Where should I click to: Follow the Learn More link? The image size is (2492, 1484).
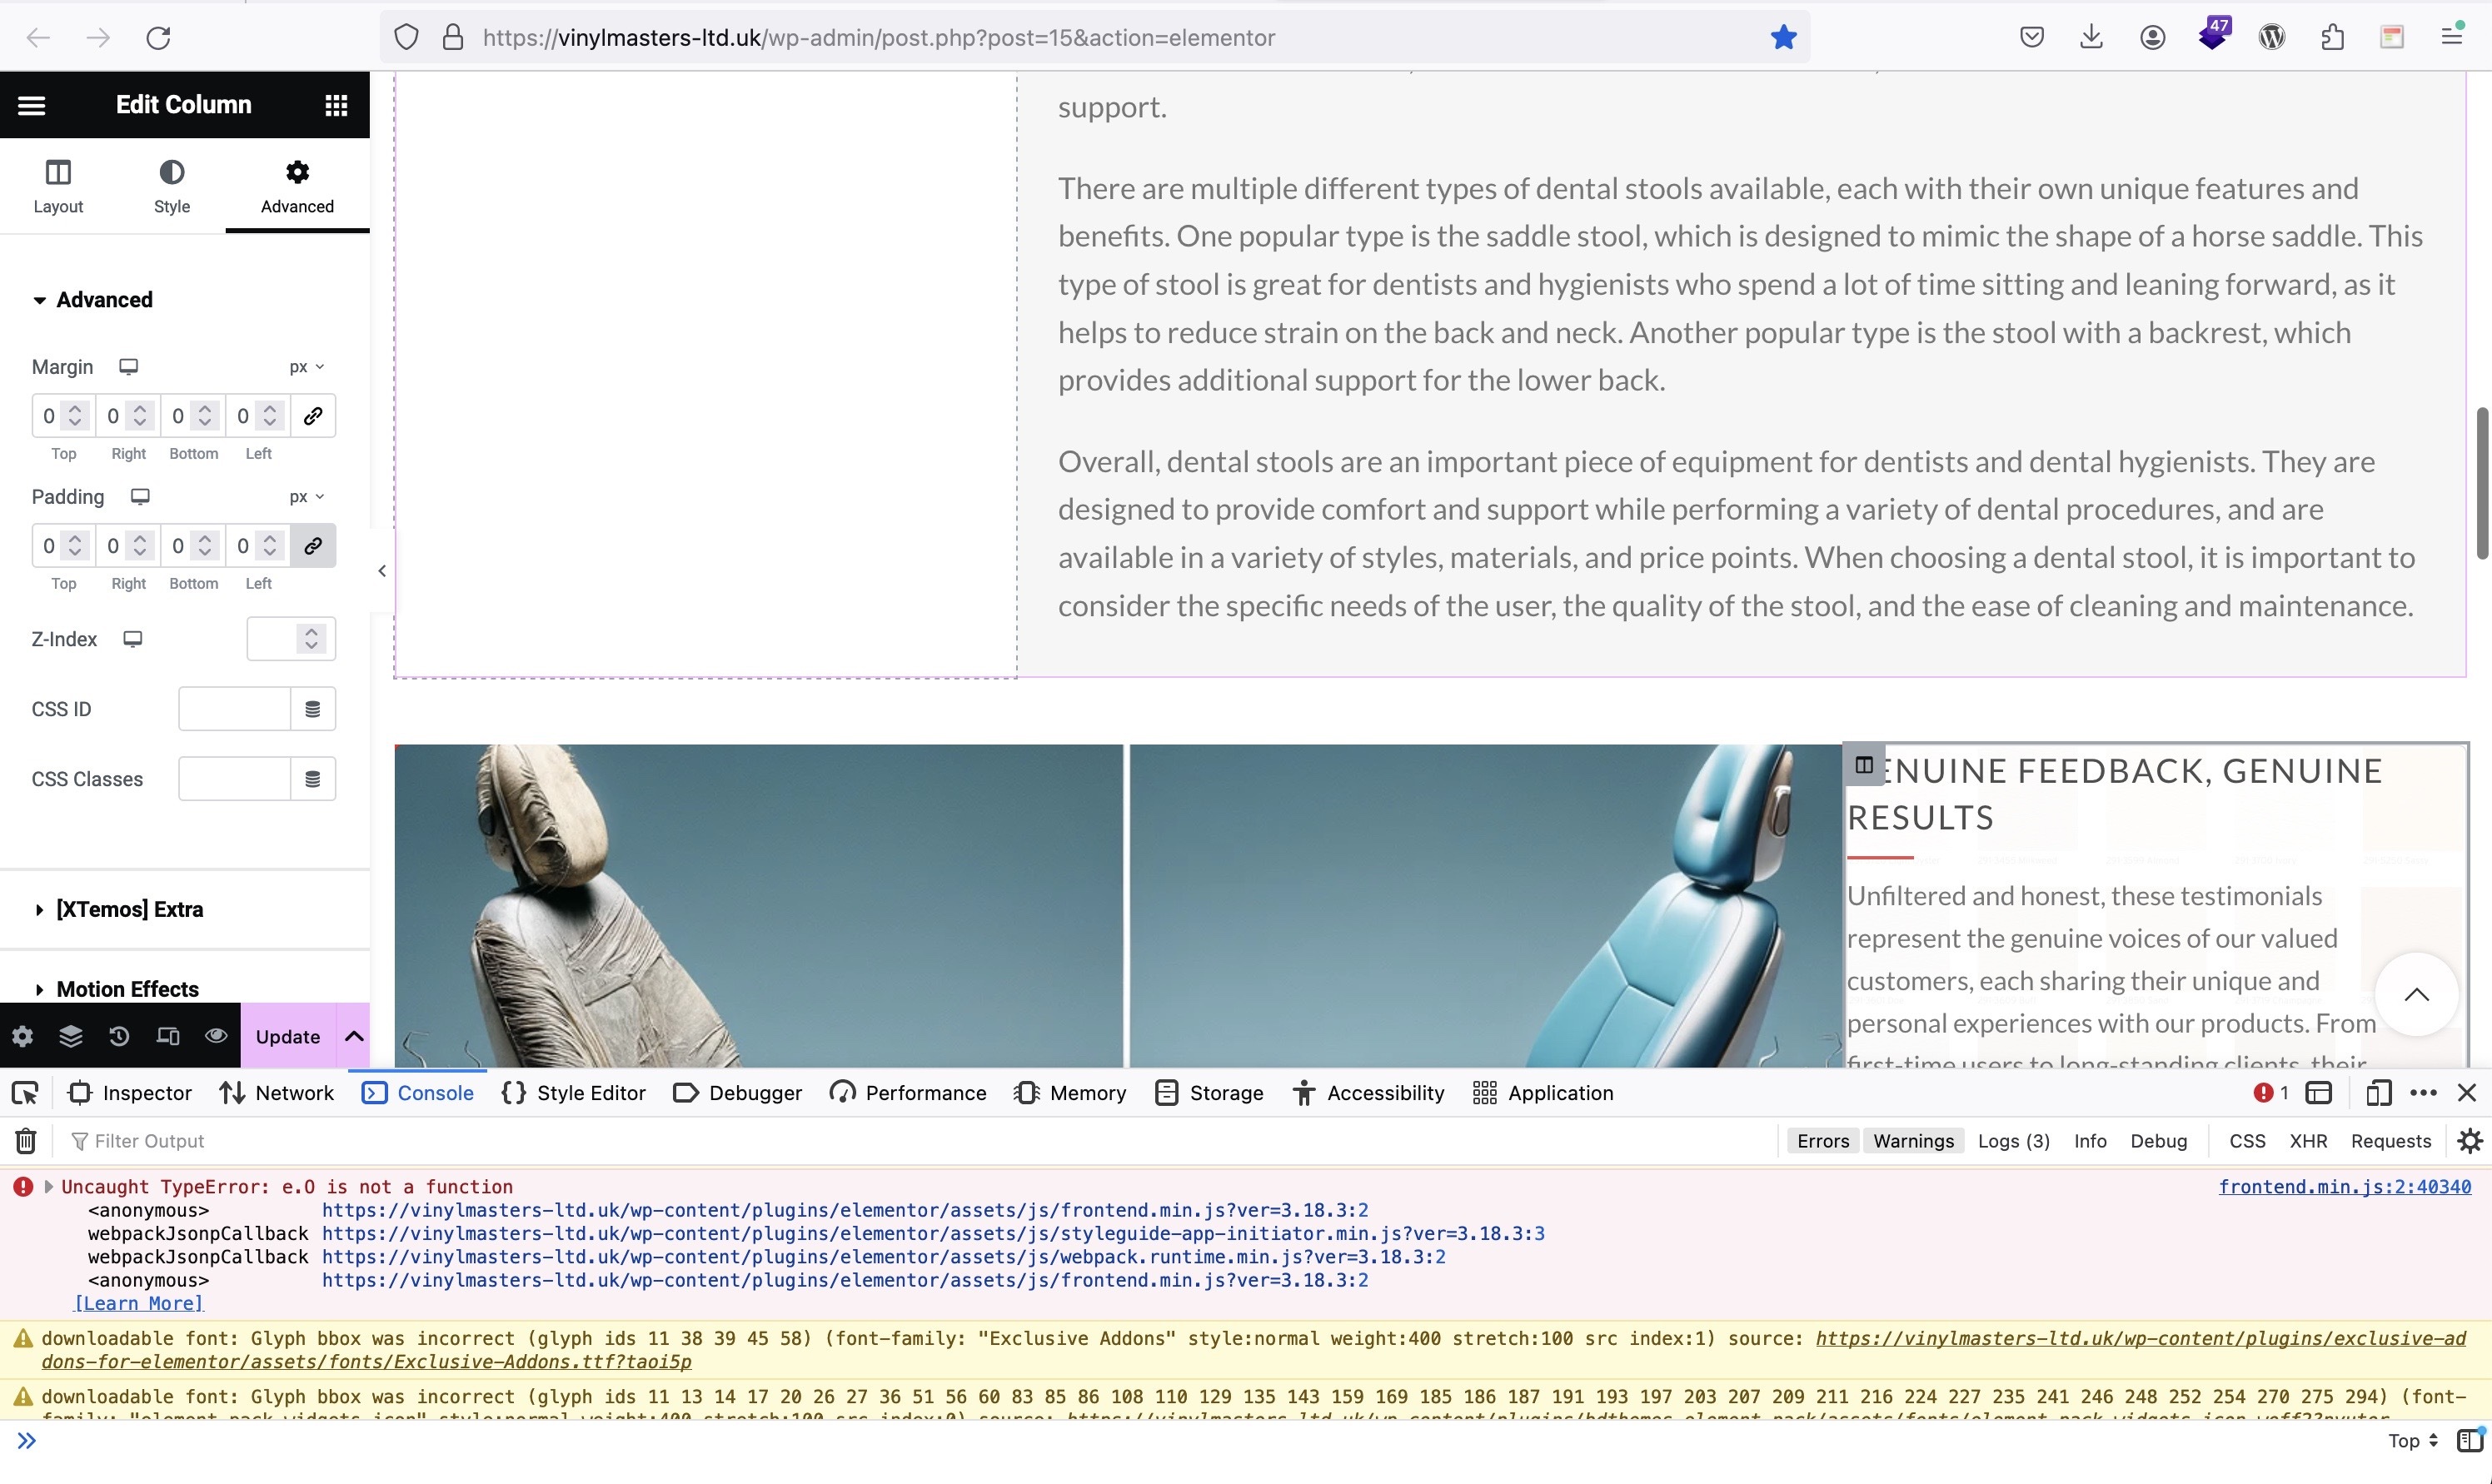[x=139, y=1303]
